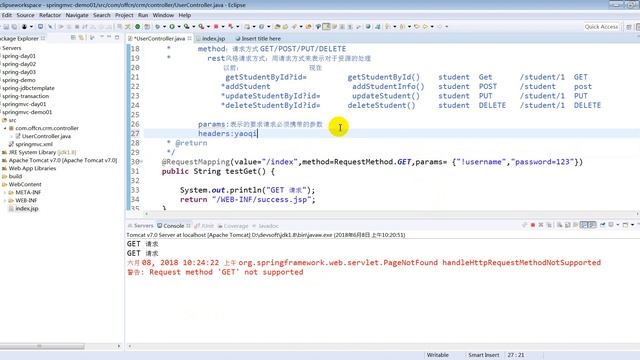Expand the WEB-INF folder node
This screenshot has height=360, width=640.
click(5, 200)
